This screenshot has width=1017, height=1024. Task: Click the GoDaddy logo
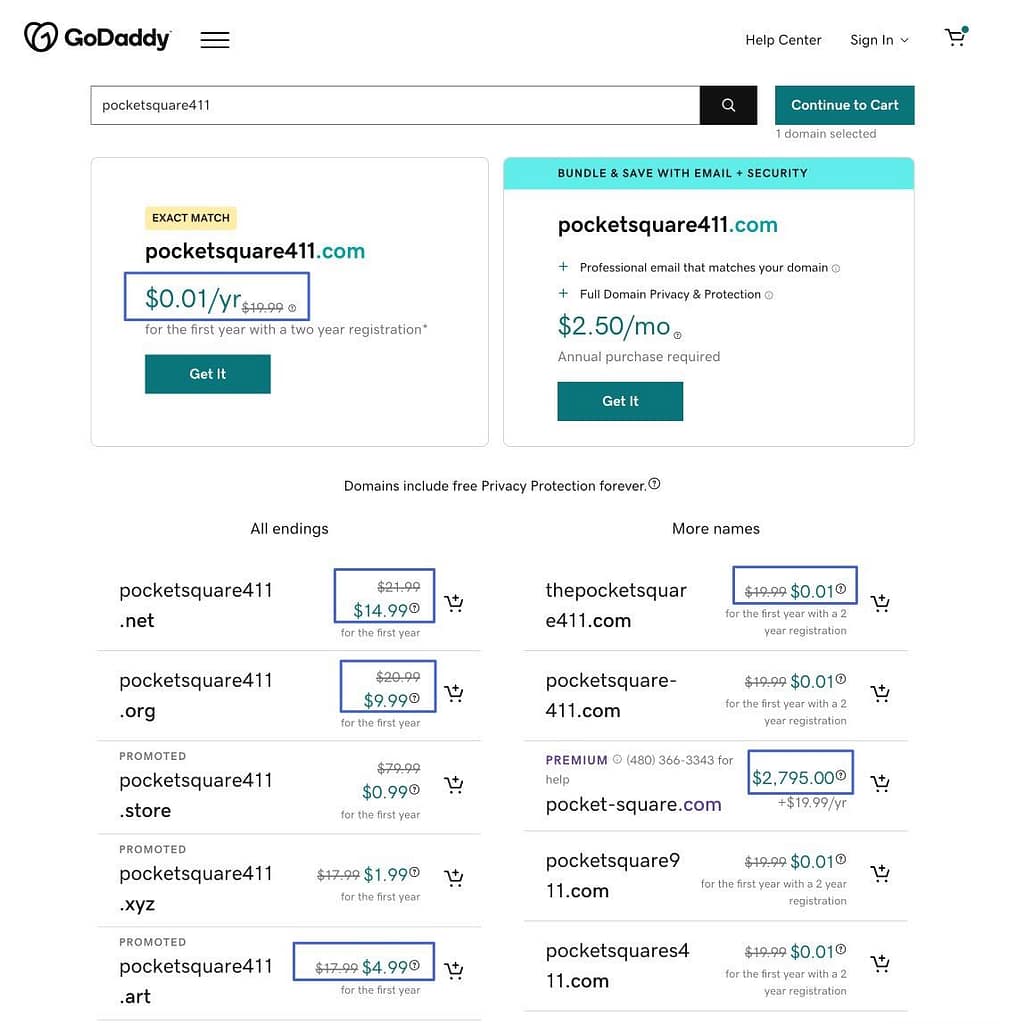[96, 39]
